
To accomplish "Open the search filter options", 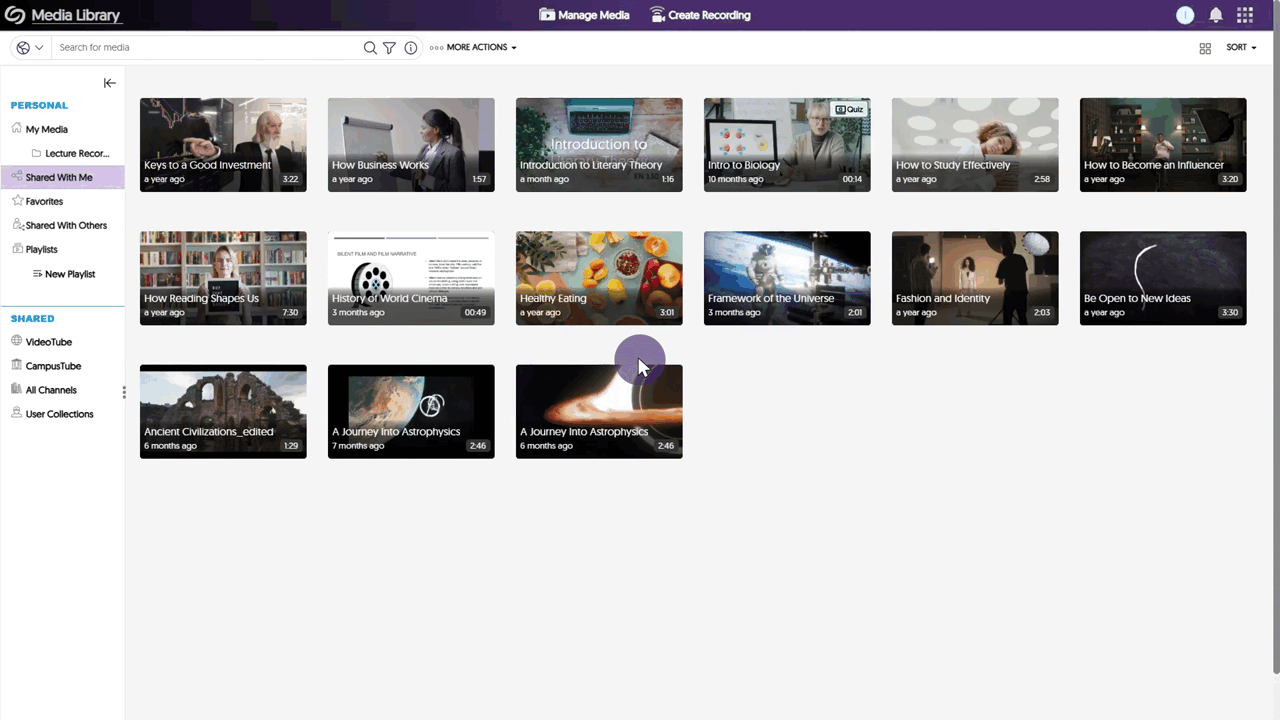I will [x=389, y=47].
